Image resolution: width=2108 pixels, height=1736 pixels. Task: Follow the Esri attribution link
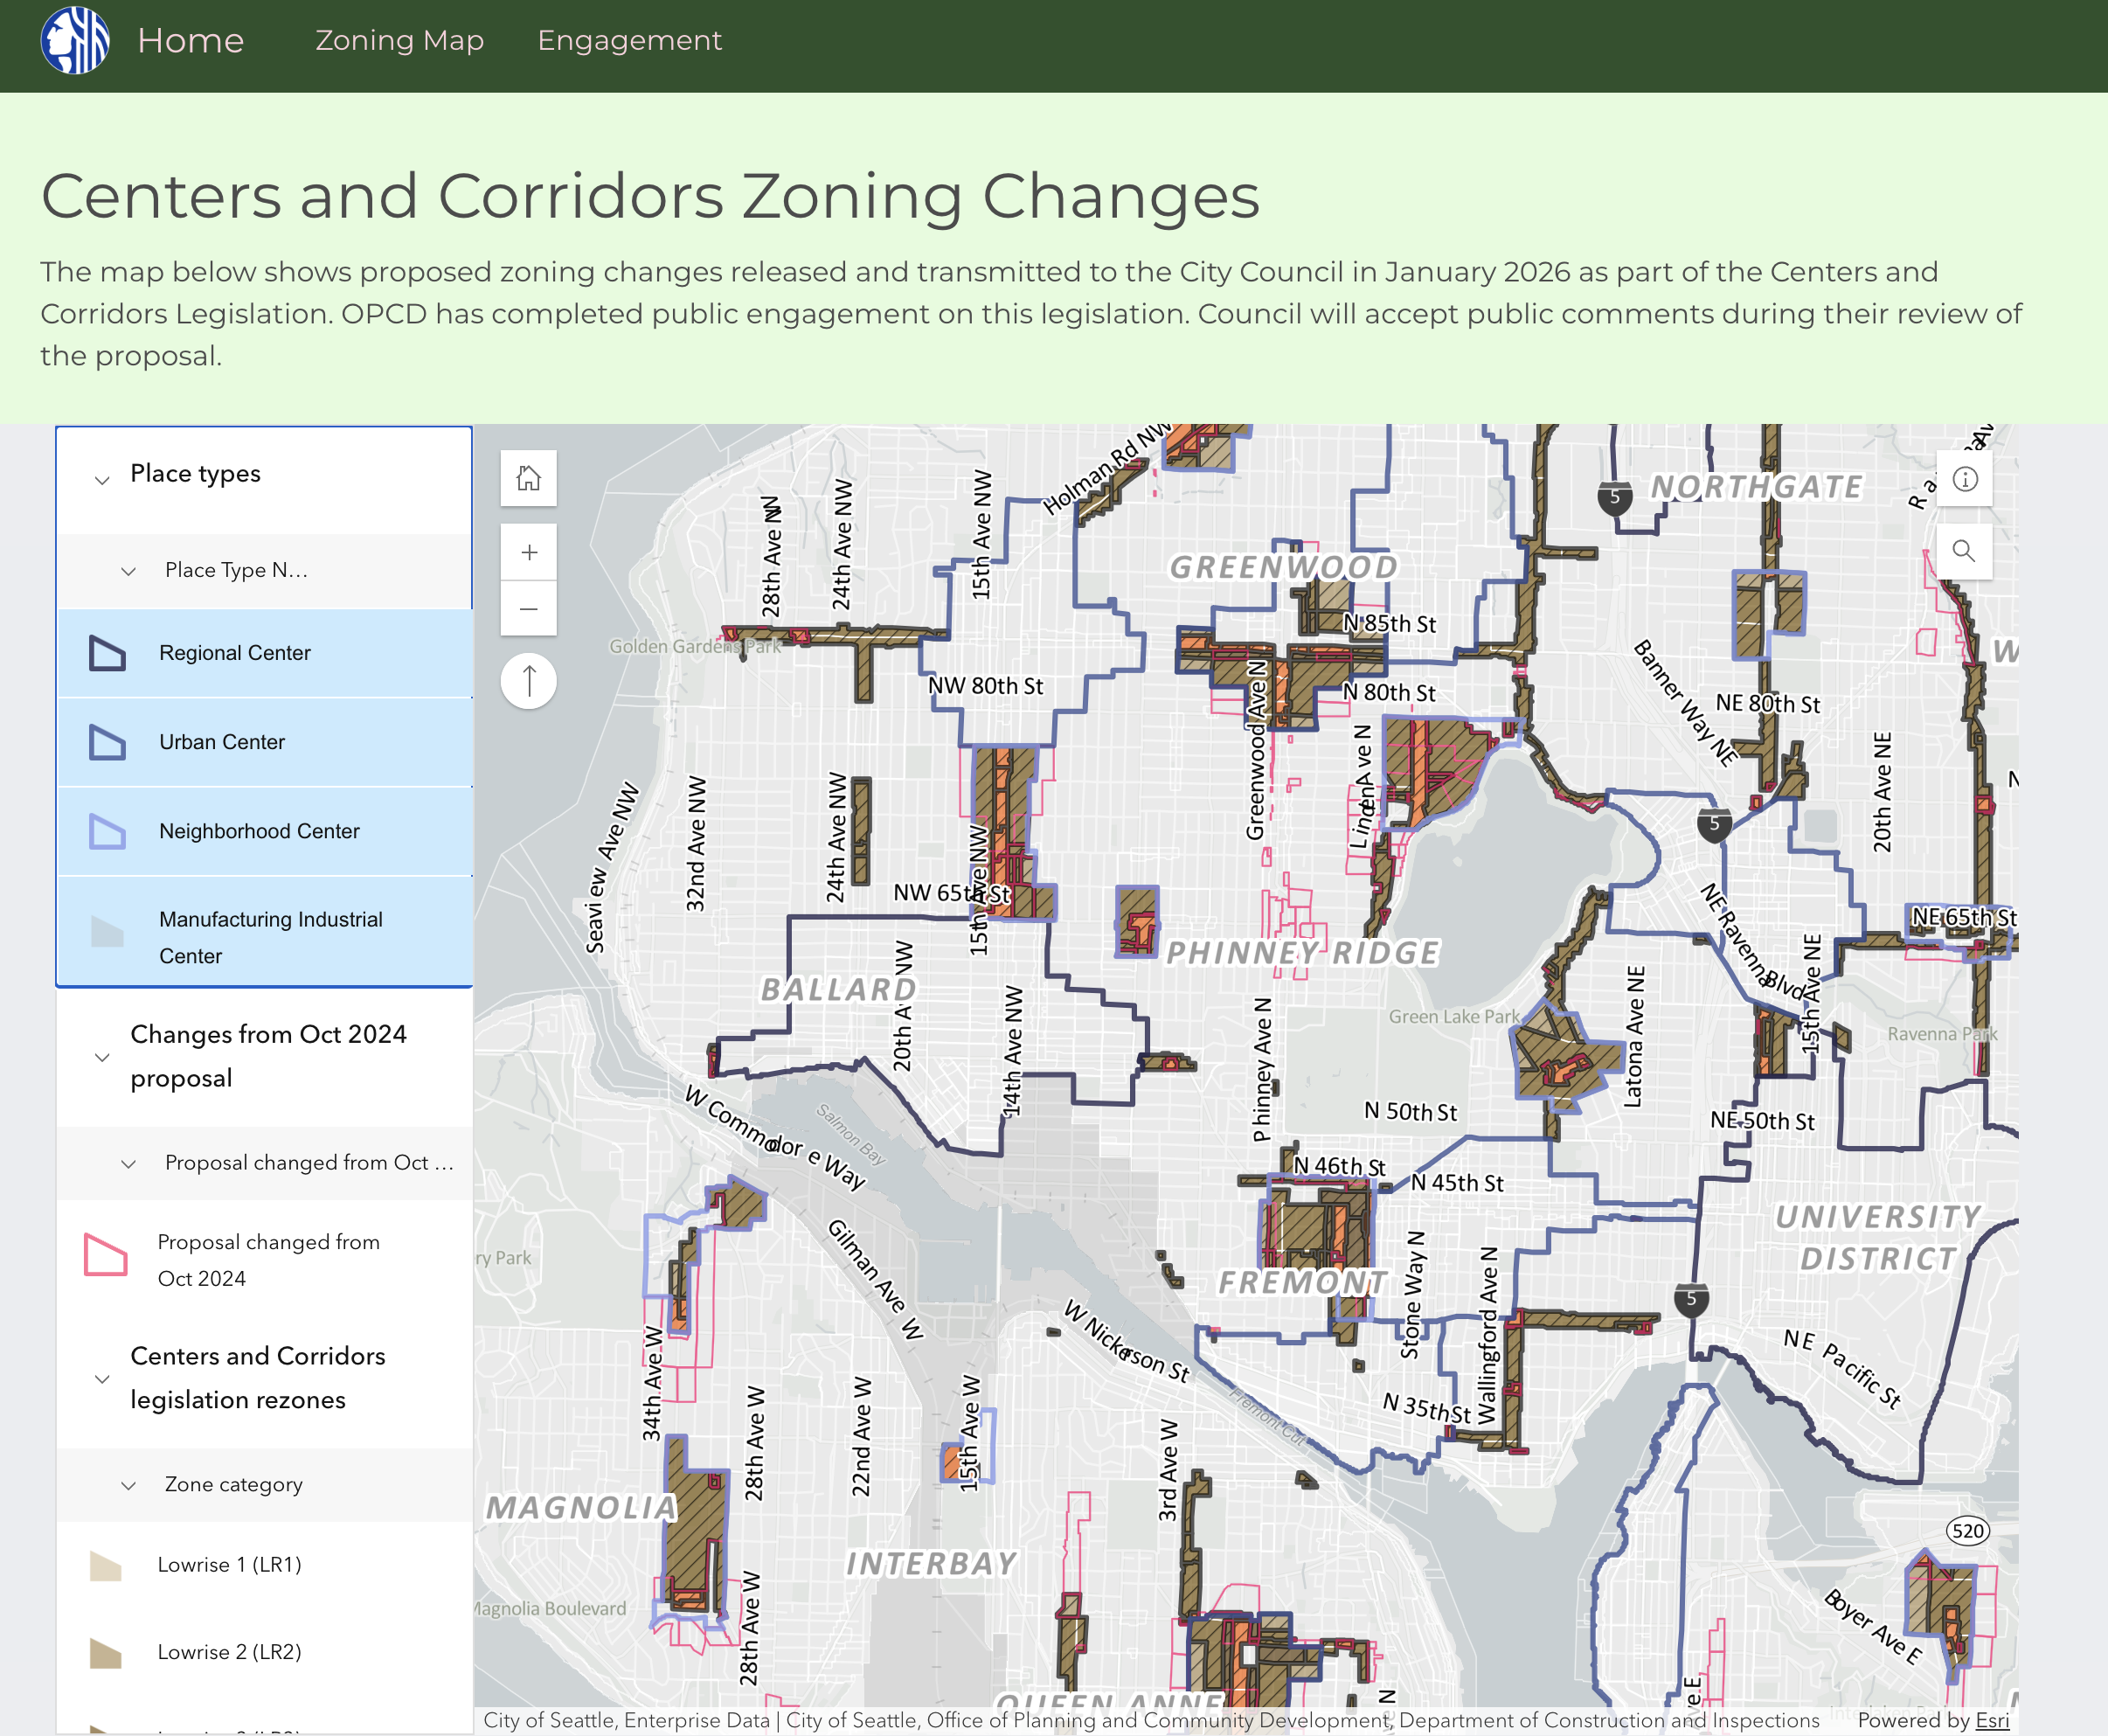pyautogui.click(x=1992, y=1720)
